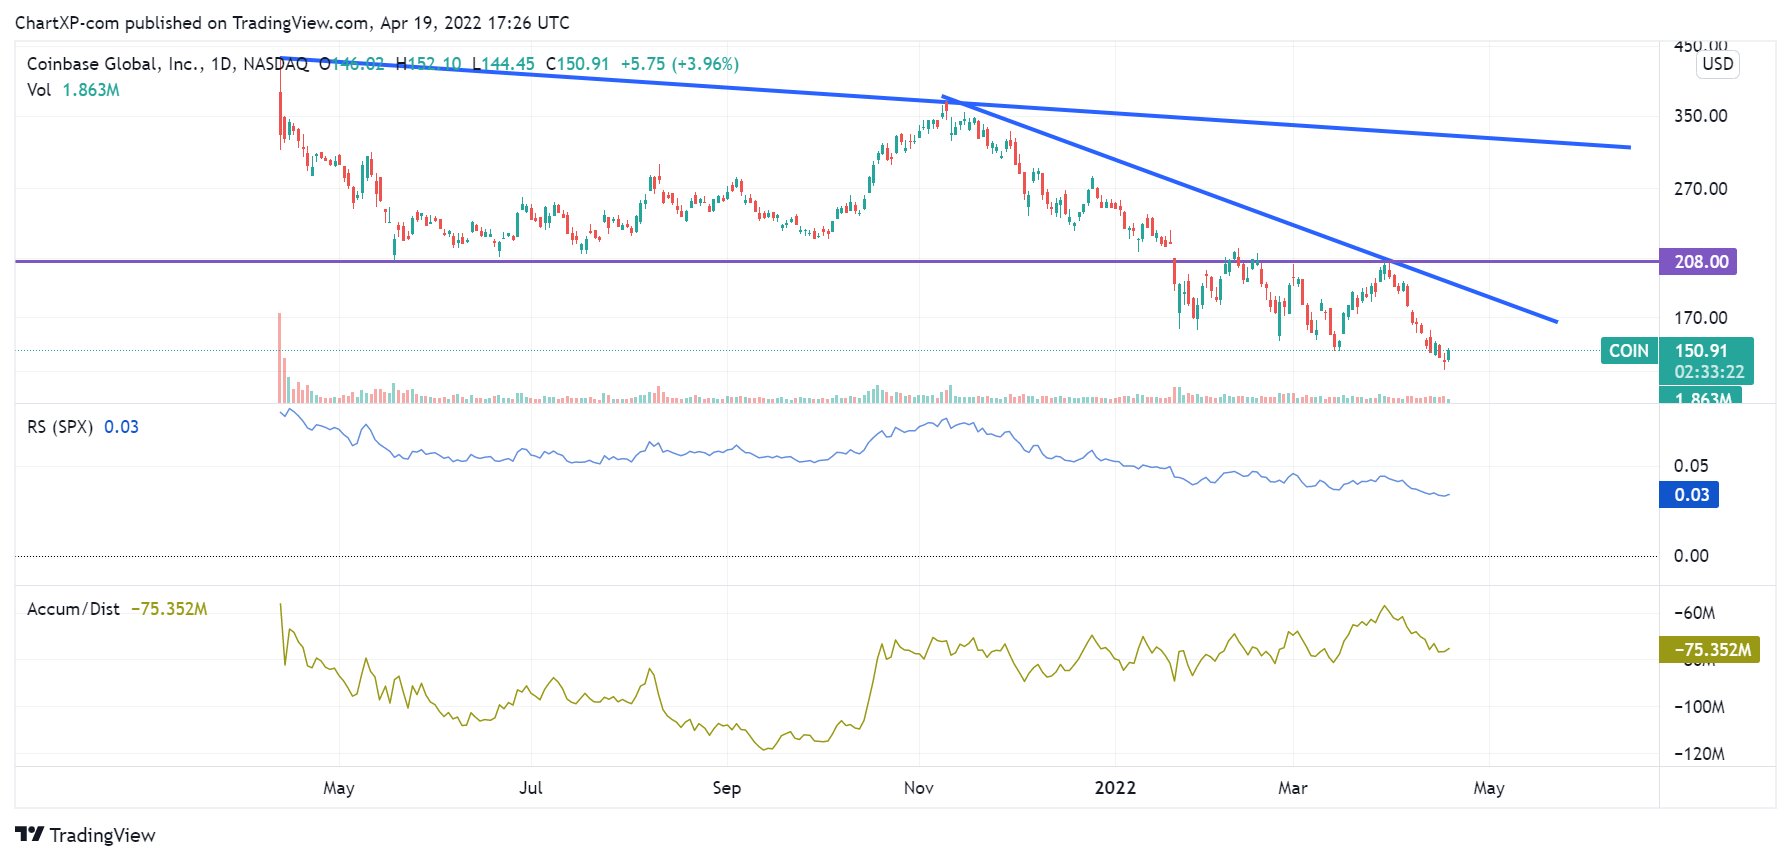Click the Vol 1.863M volume label

(x=73, y=90)
